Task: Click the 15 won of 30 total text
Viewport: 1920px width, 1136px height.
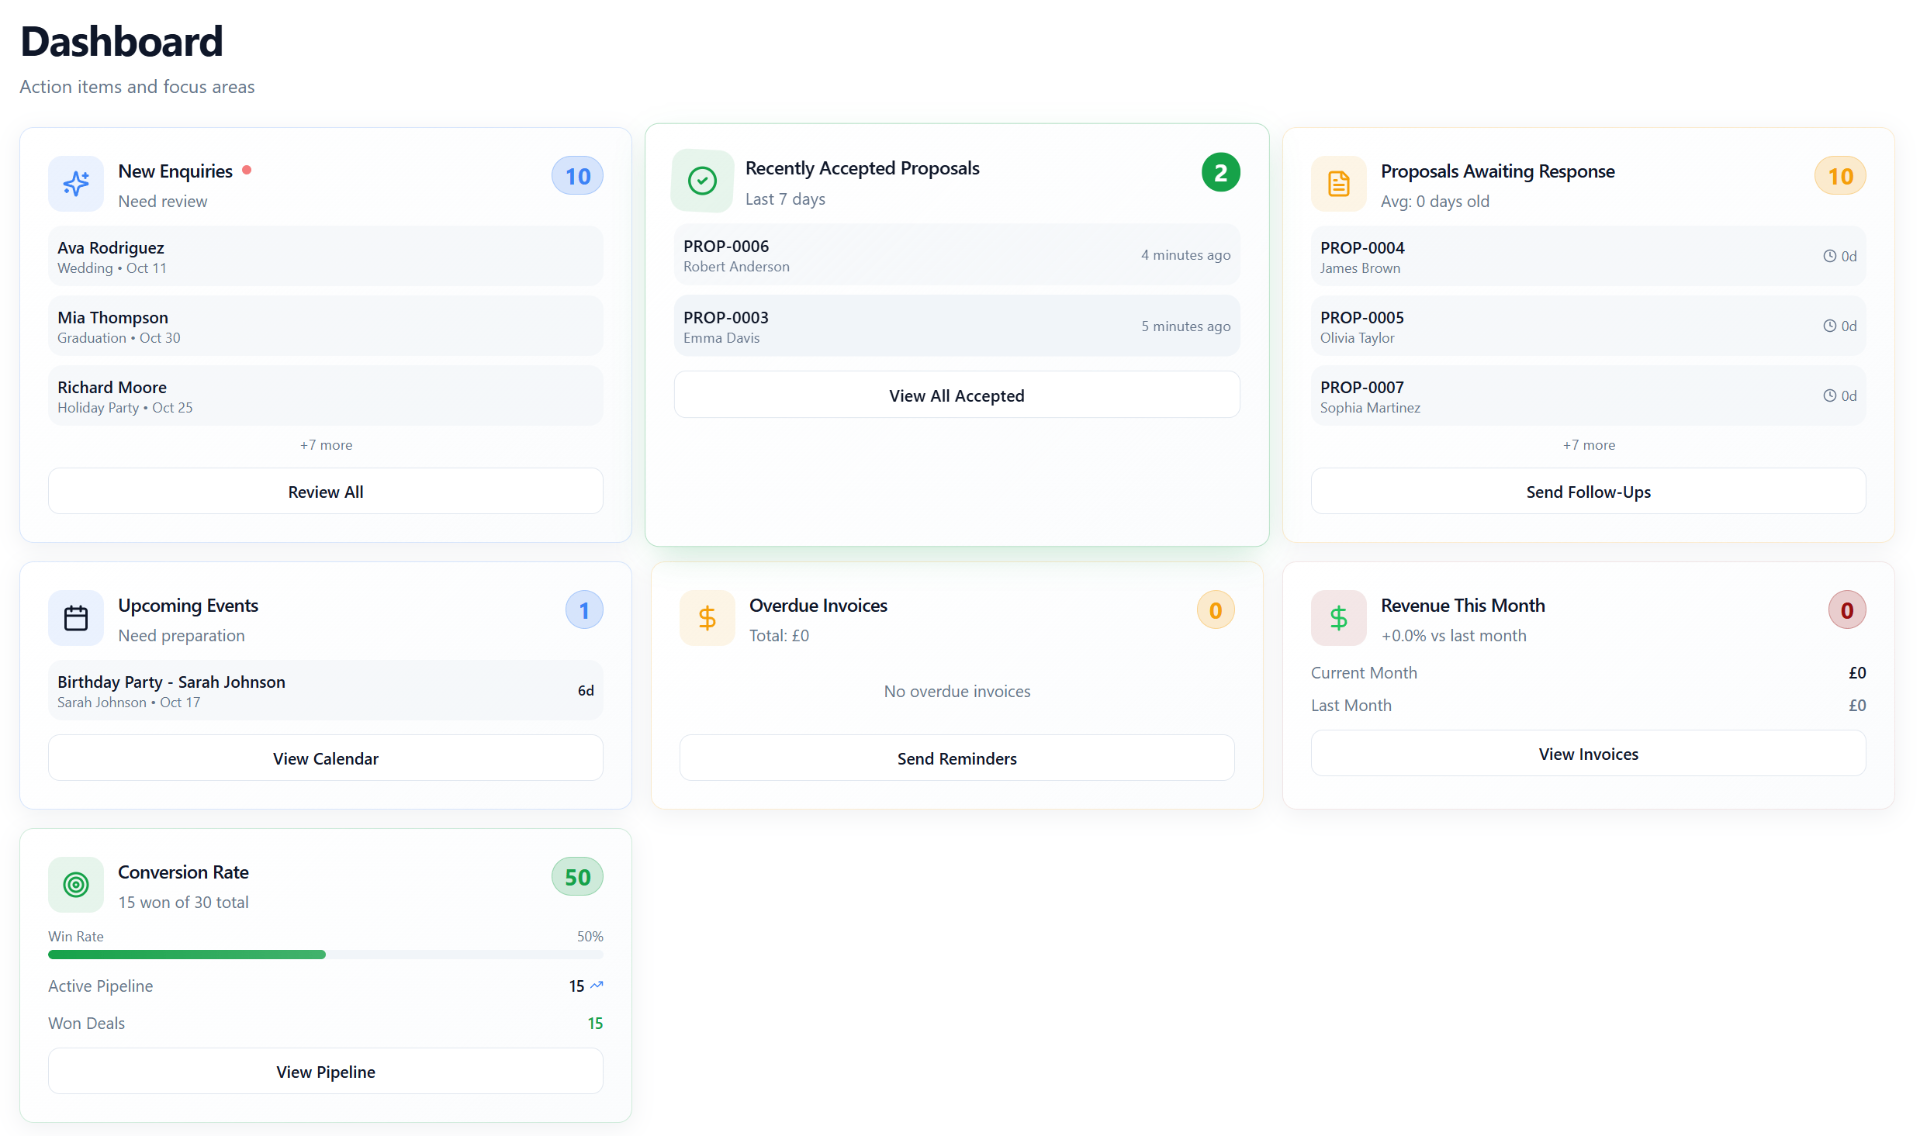Action: point(183,902)
